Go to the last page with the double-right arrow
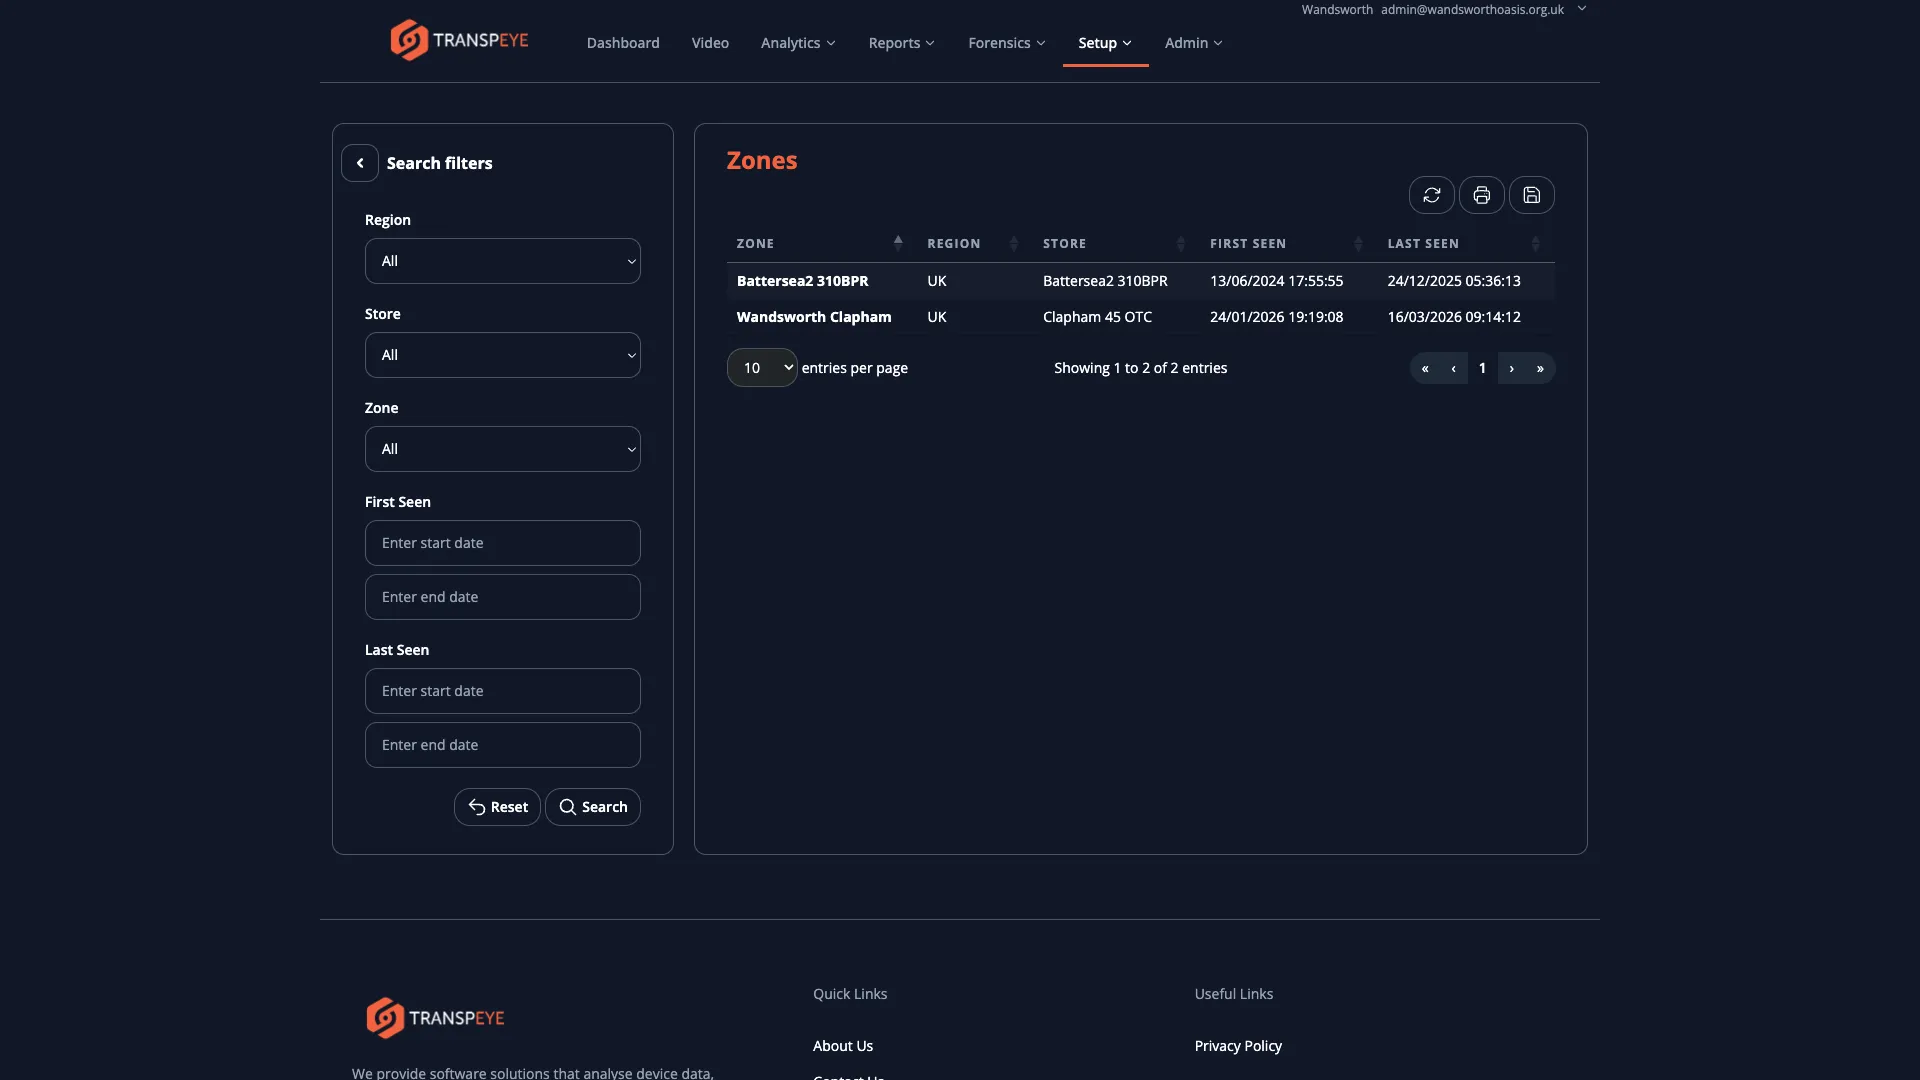The image size is (1920, 1080). (x=1540, y=368)
